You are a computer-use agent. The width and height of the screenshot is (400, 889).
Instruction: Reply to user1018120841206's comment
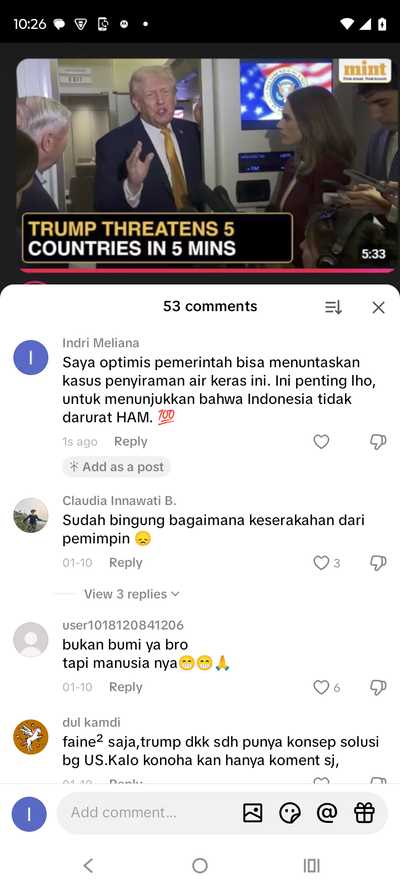(x=126, y=687)
